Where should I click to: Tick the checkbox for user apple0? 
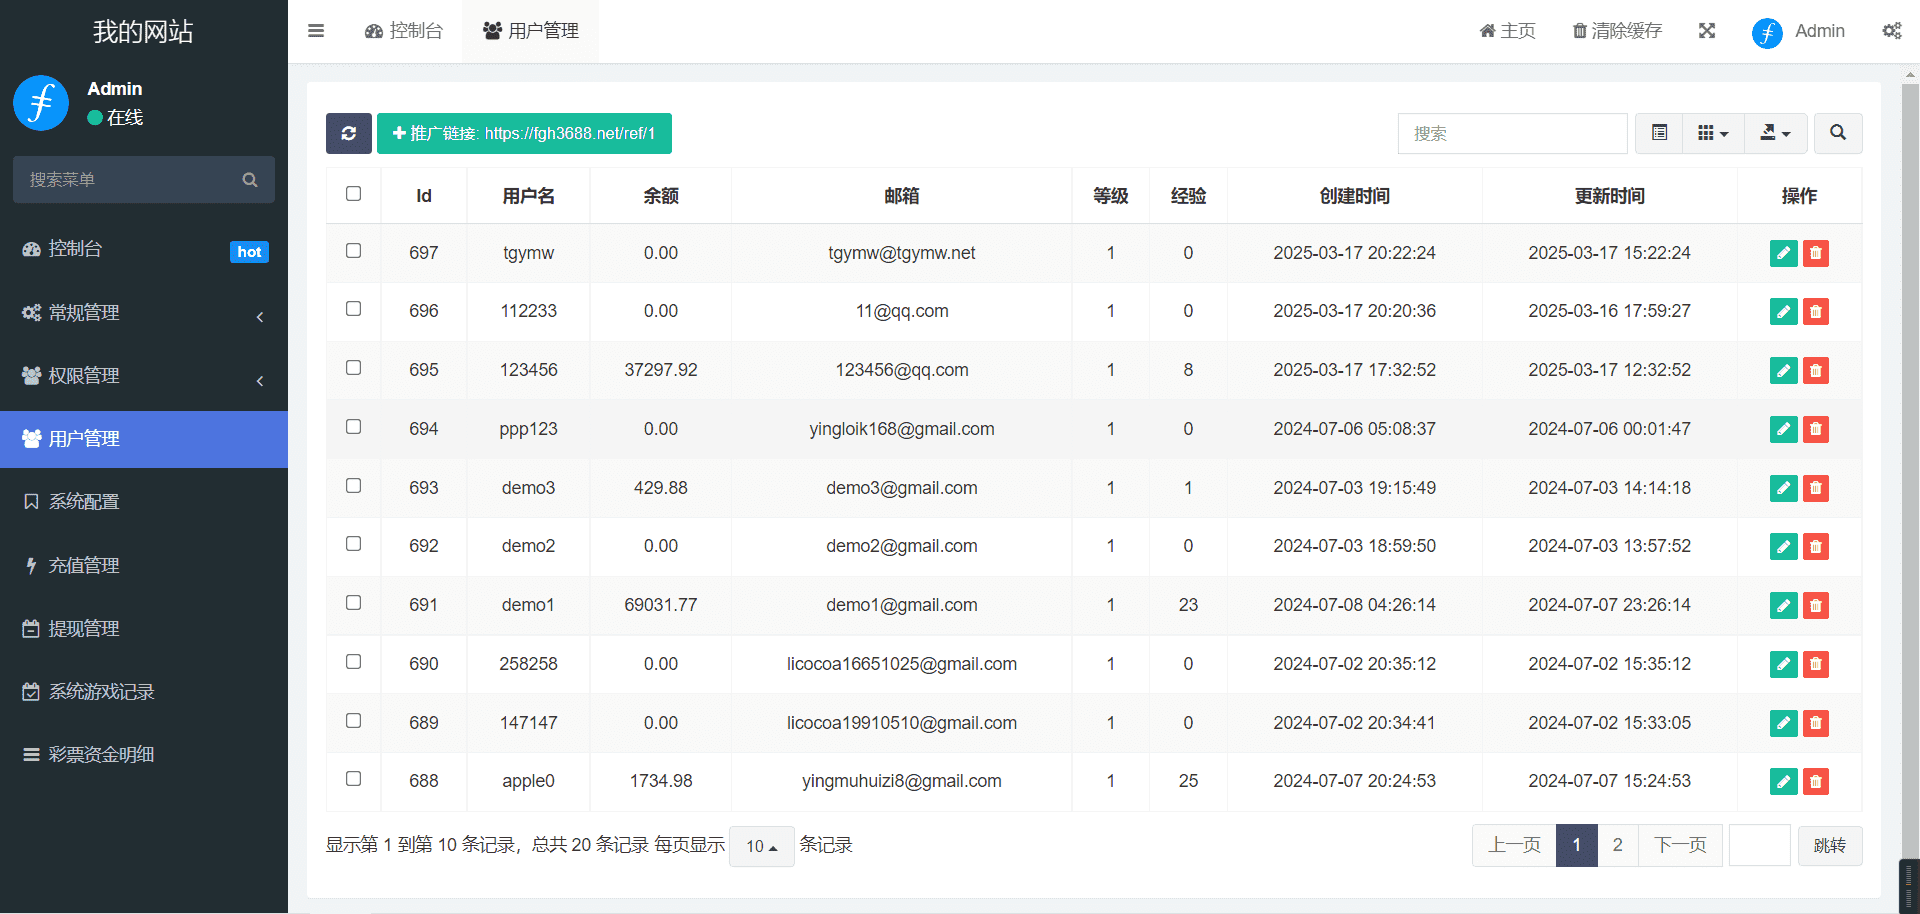353,779
